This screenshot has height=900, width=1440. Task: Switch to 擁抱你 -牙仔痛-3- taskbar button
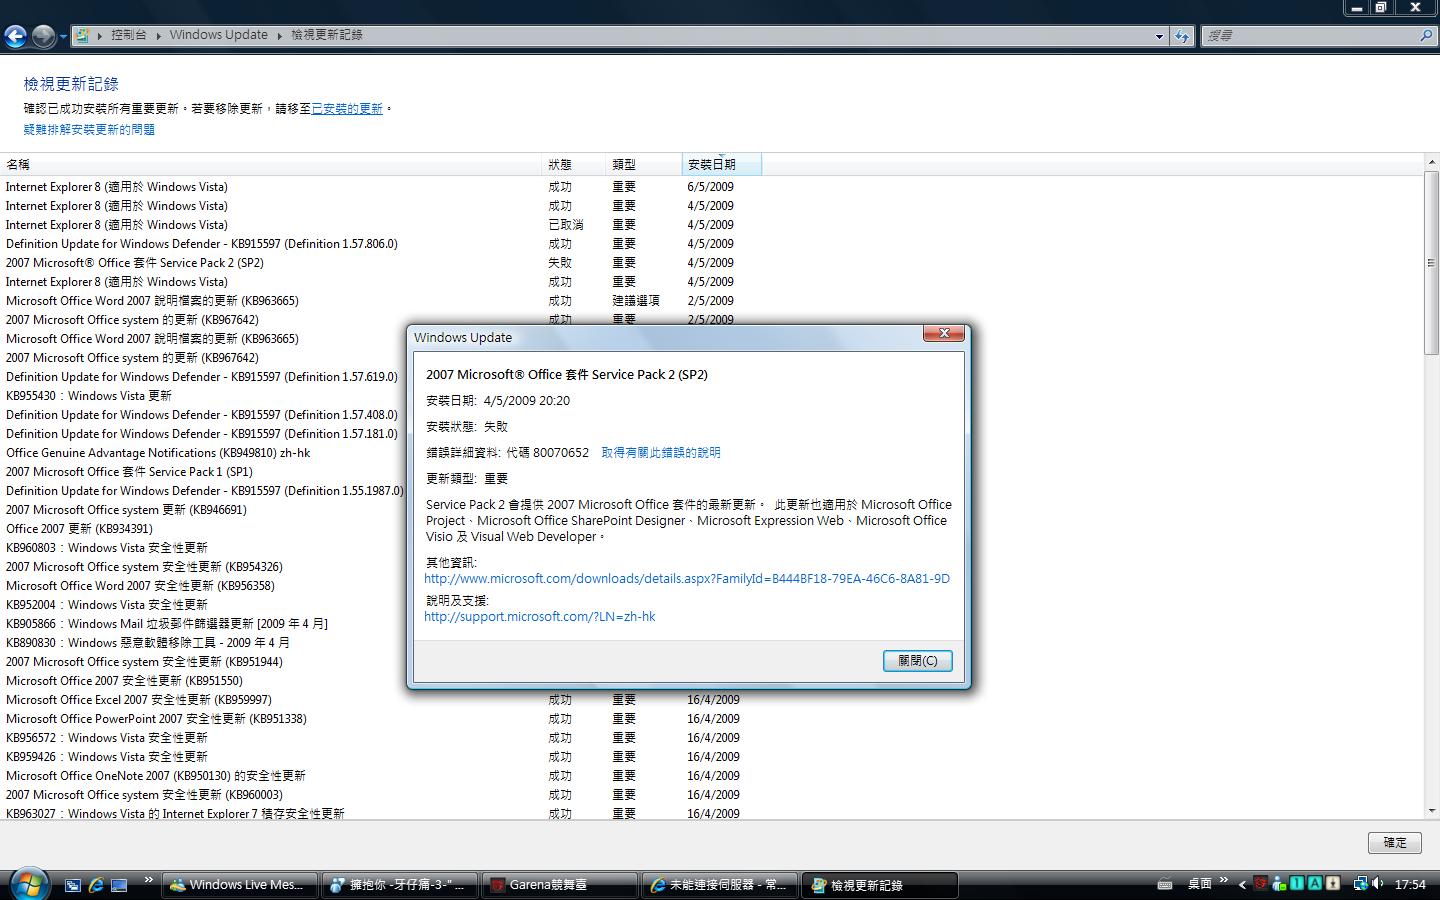pos(398,885)
